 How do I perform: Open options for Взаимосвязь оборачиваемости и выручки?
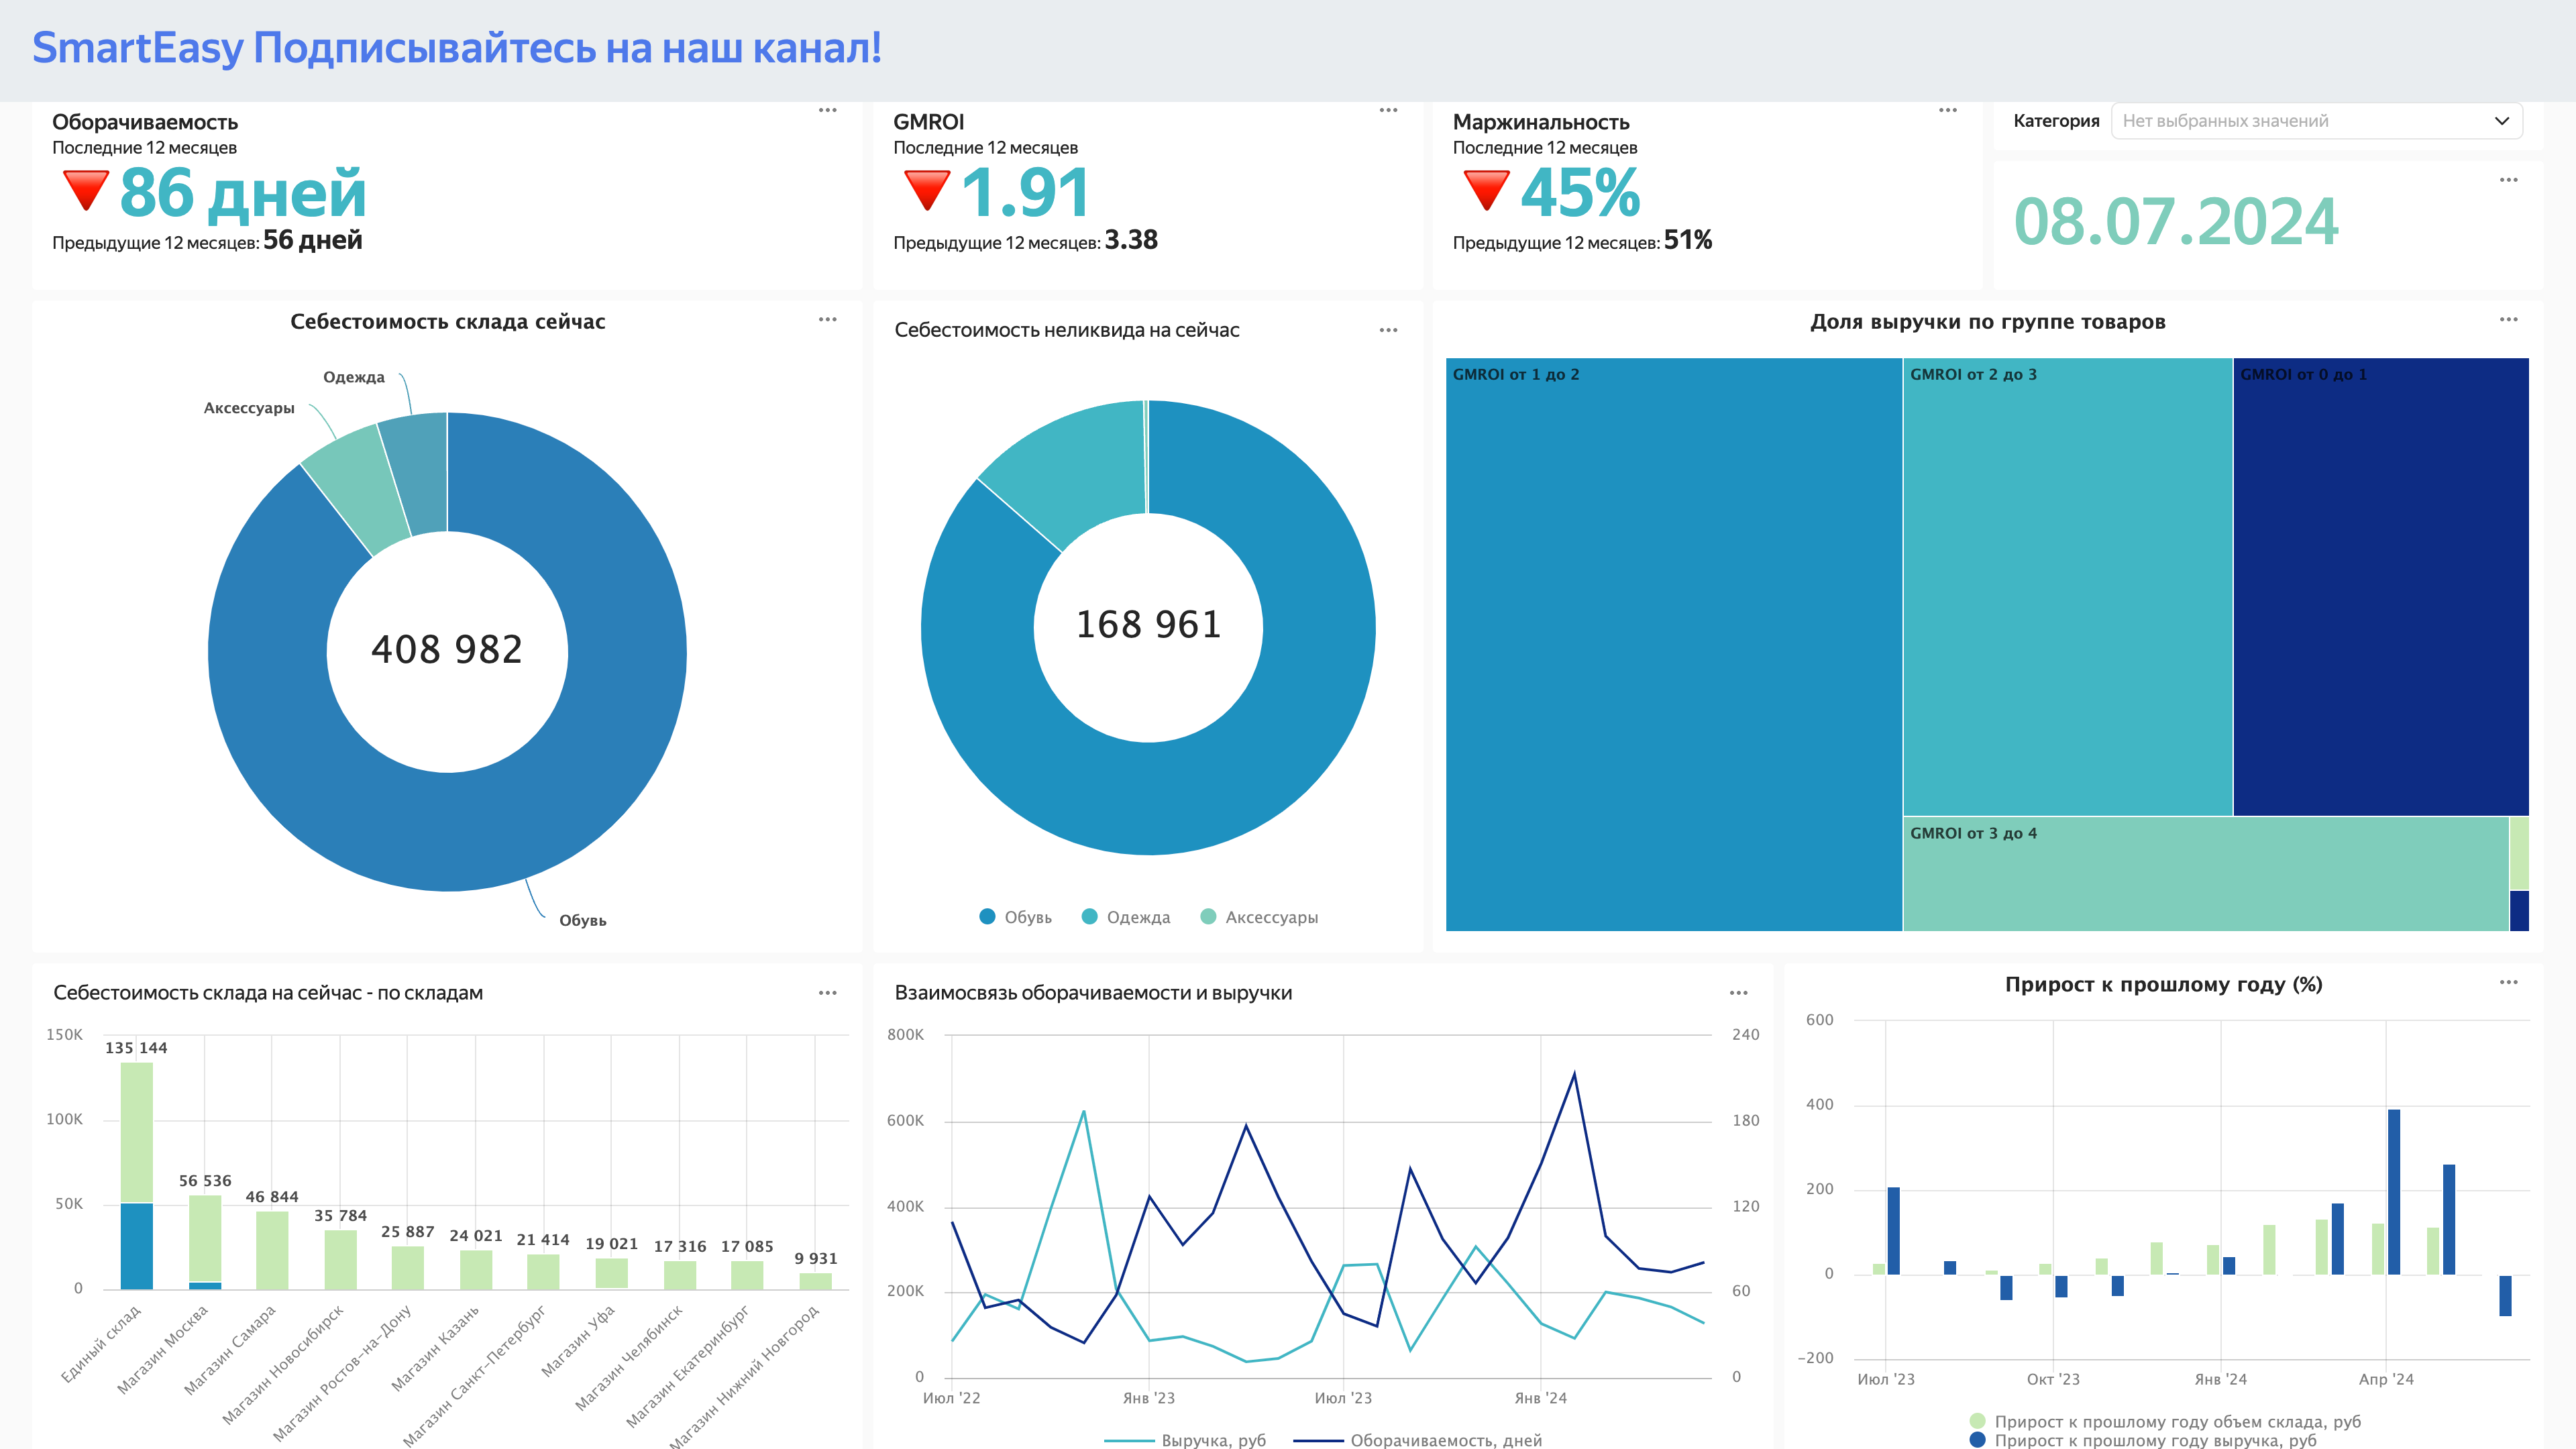coord(1738,993)
